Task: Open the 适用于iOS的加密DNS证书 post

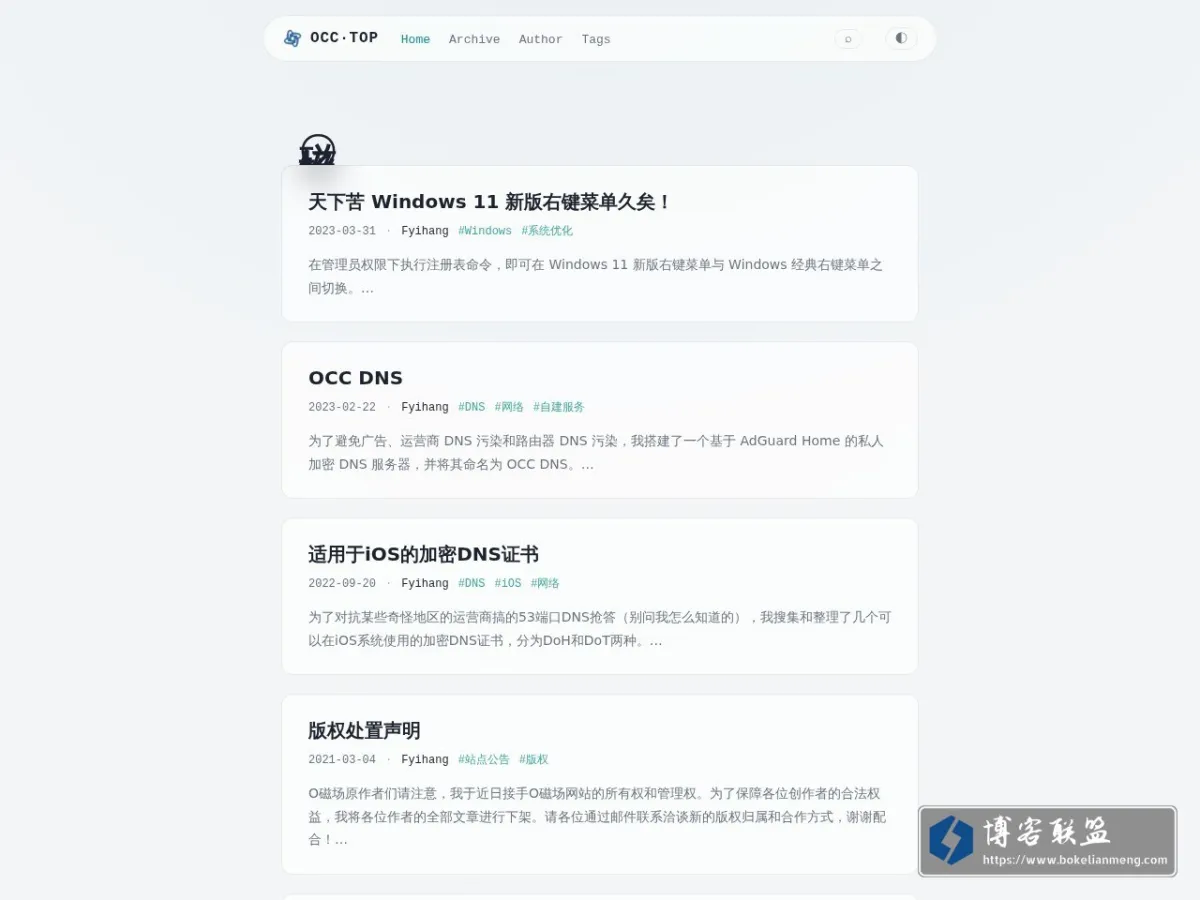Action: tap(423, 554)
